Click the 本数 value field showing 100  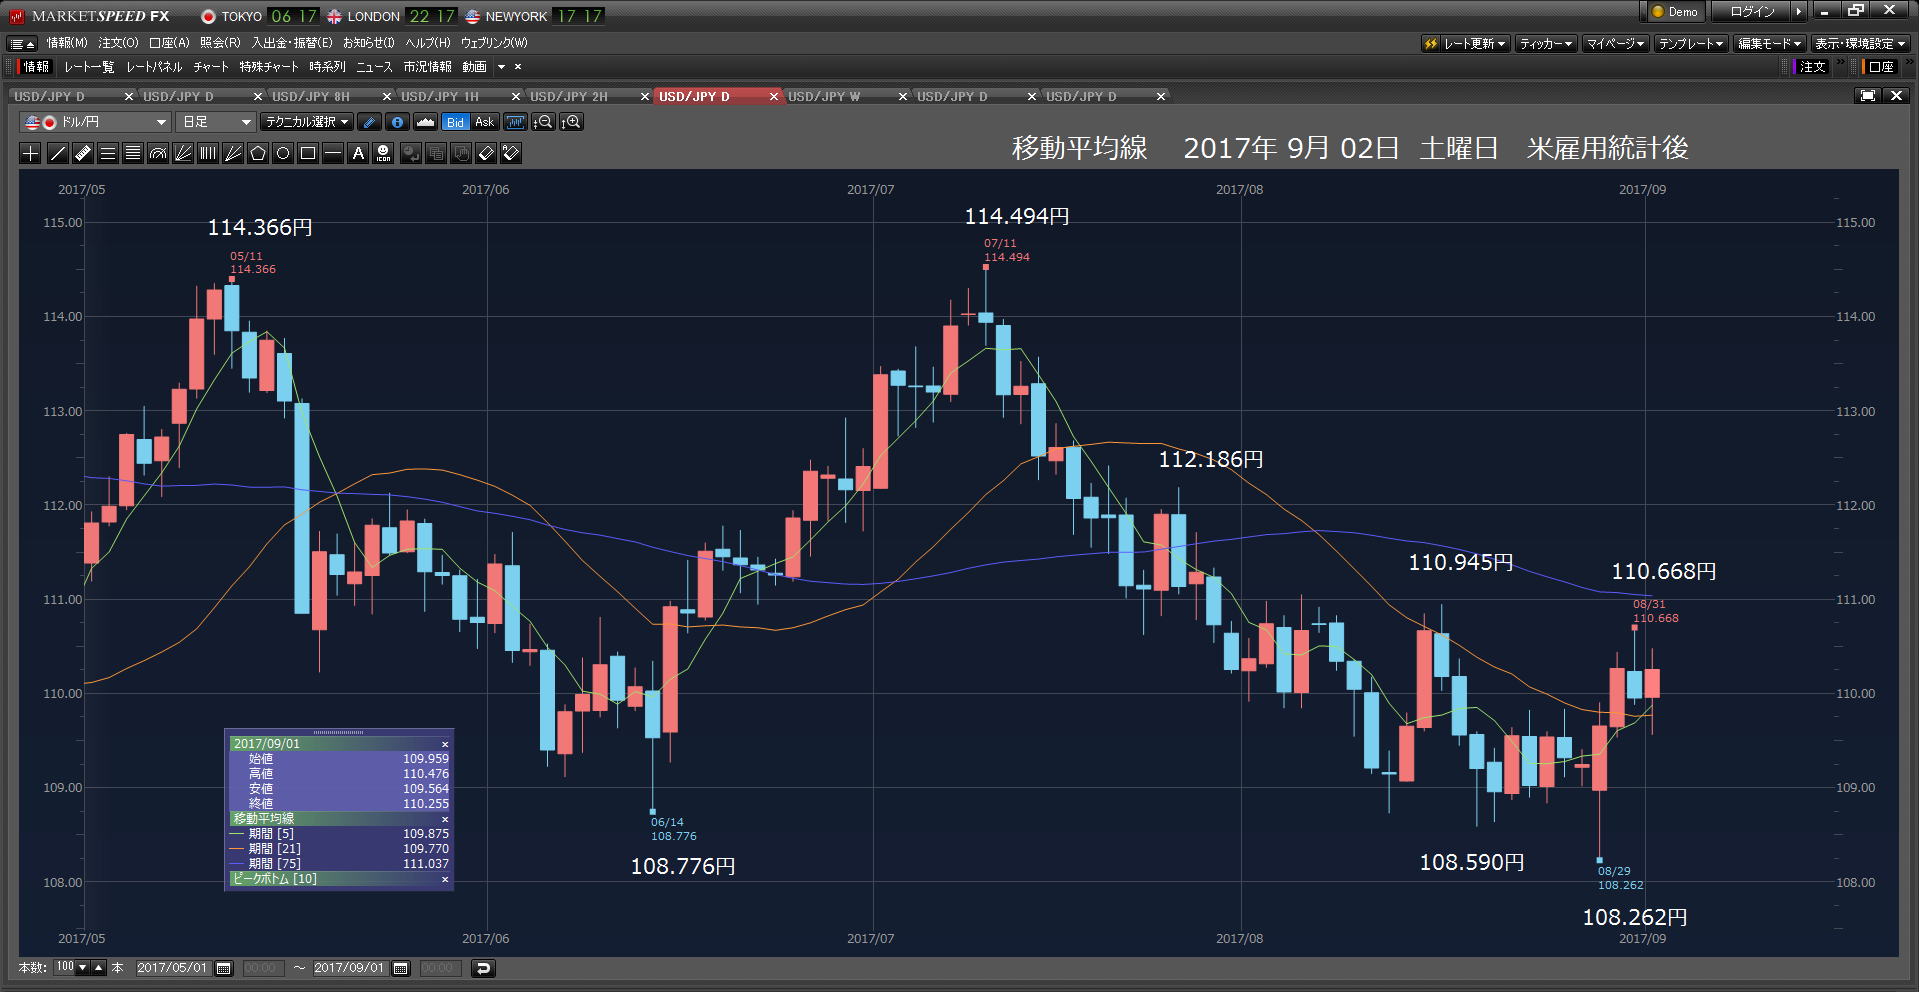click(64, 968)
